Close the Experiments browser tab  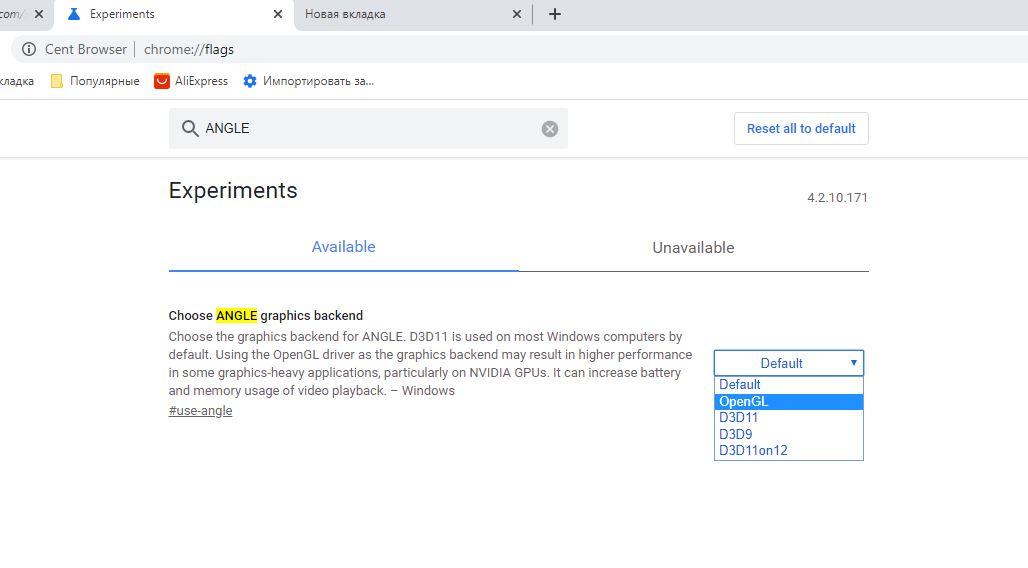(x=275, y=14)
